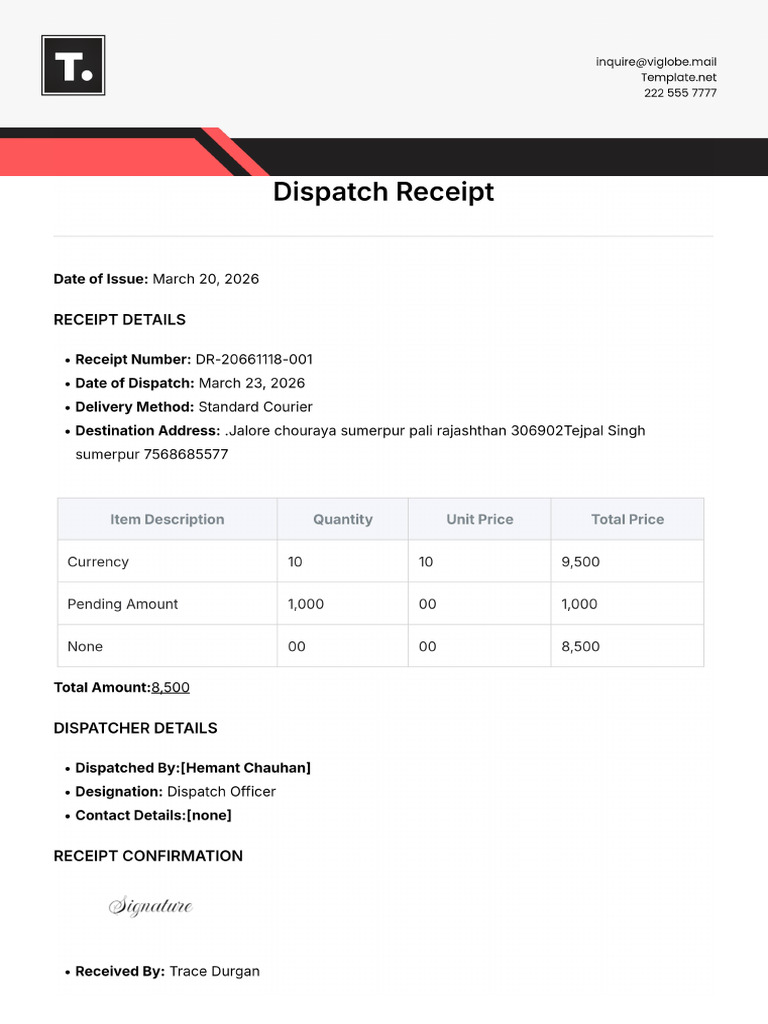Screen dimensions: 768x1024
Task: Click the Item Description column header
Action: coord(167,519)
